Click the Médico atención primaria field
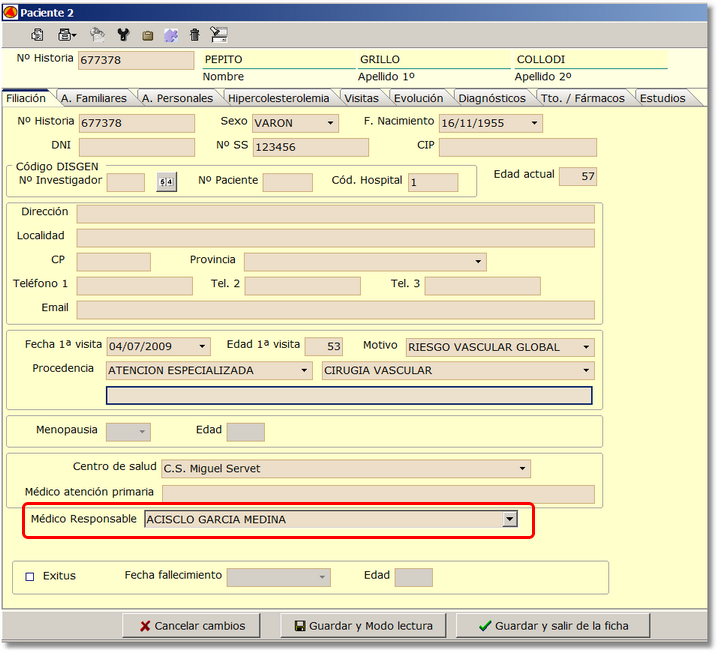This screenshot has width=718, height=653. 378,495
